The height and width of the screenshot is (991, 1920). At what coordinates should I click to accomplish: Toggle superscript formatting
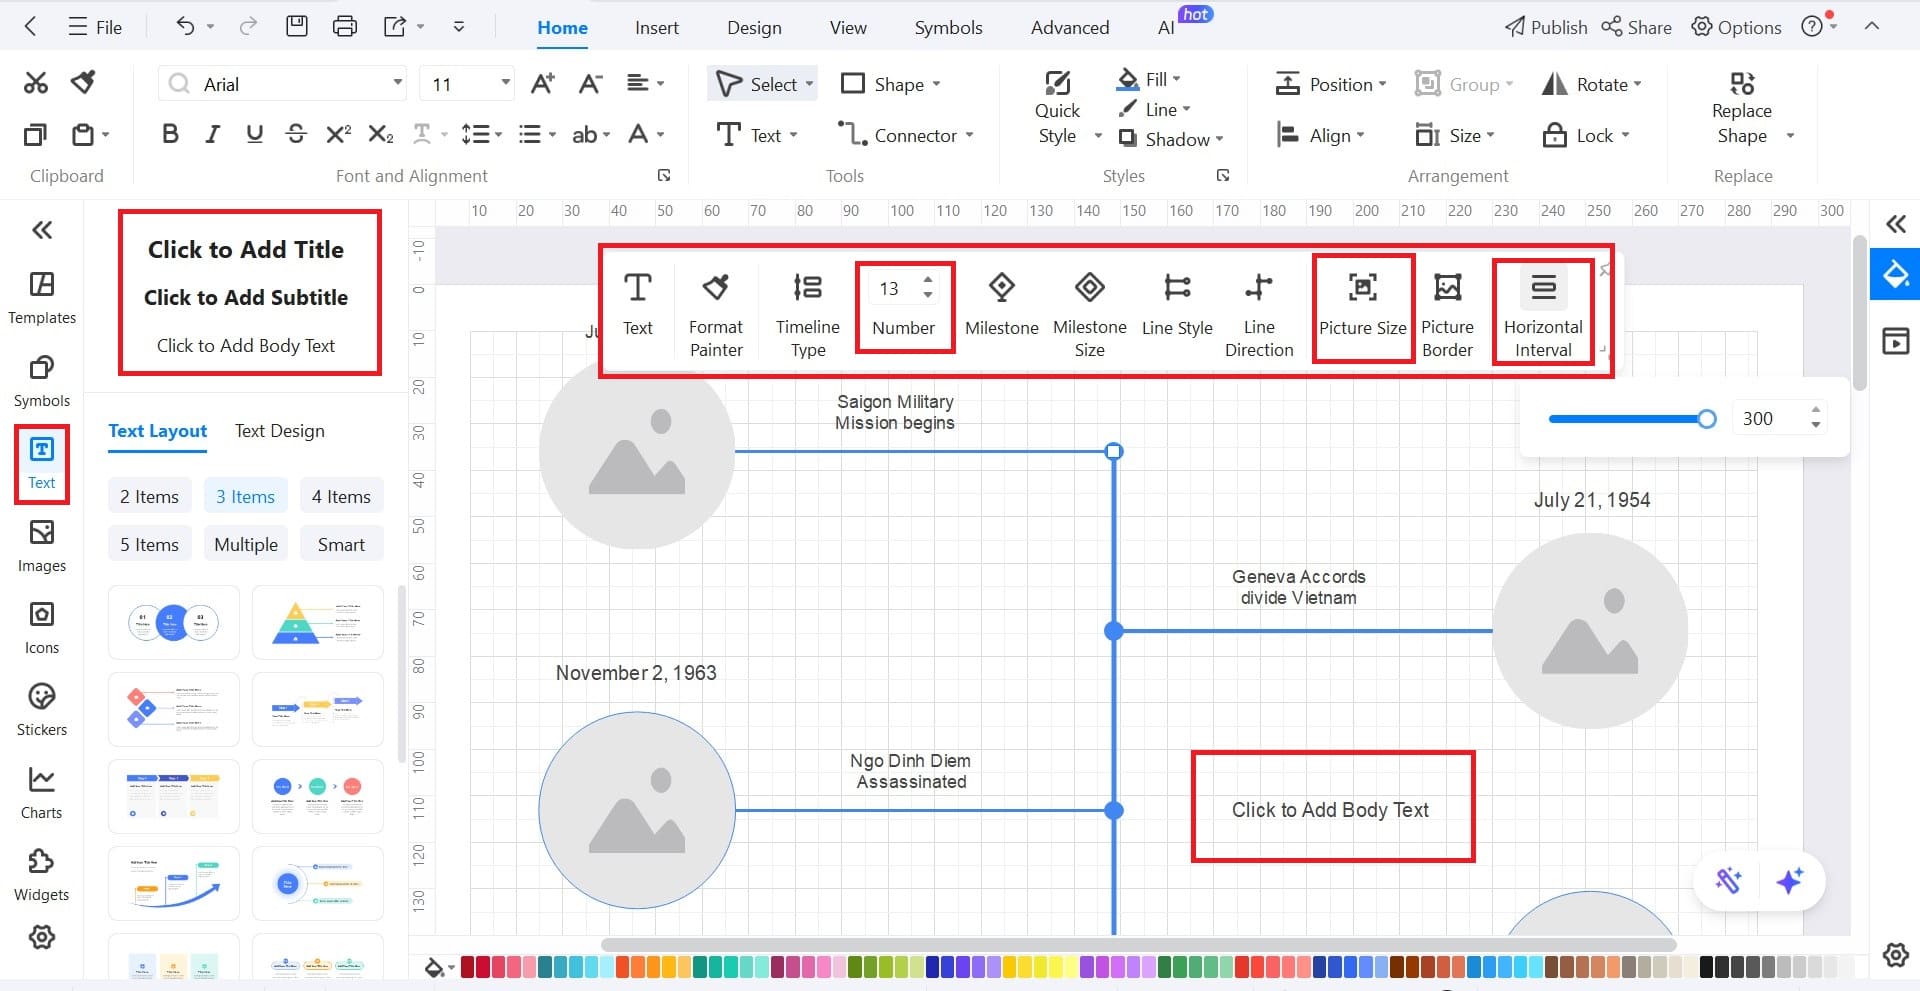coord(339,134)
